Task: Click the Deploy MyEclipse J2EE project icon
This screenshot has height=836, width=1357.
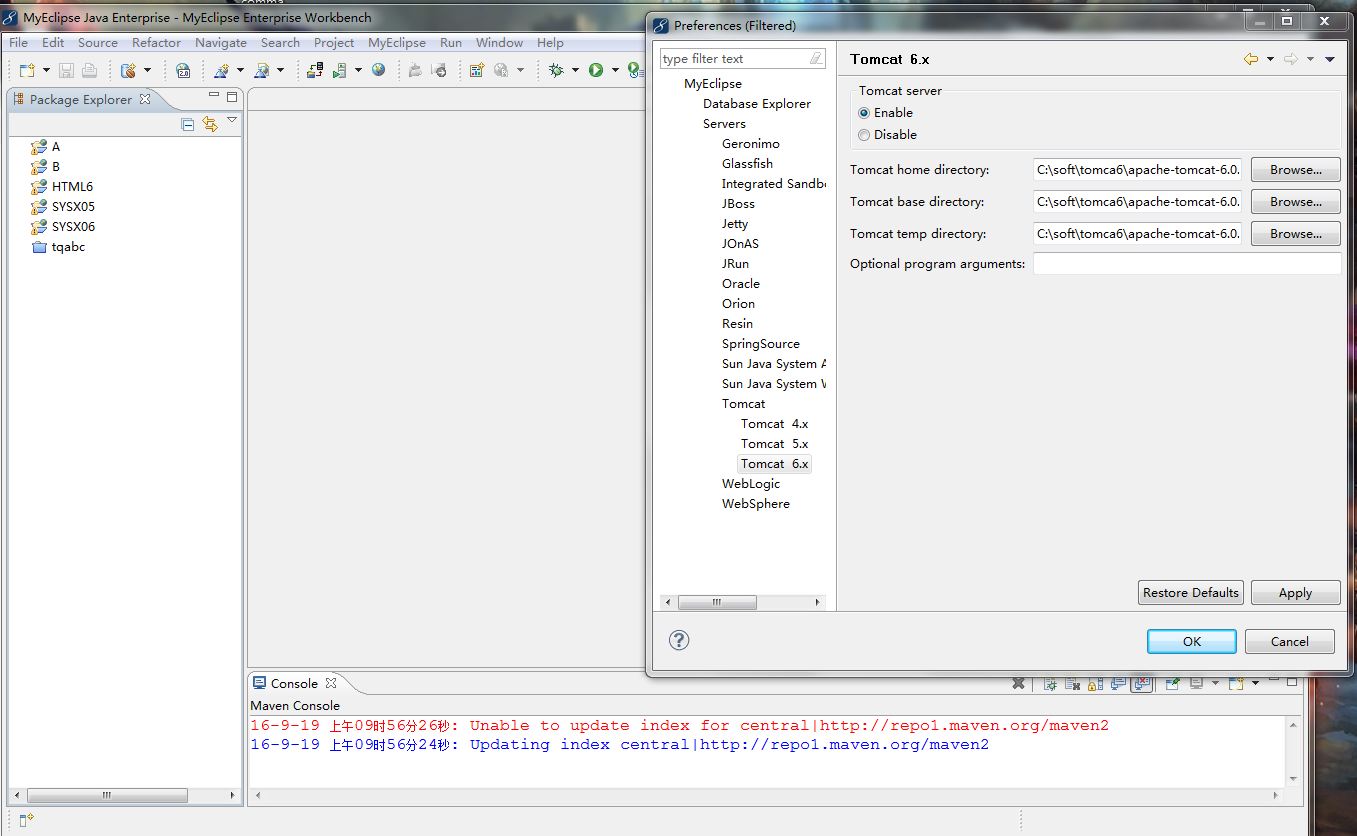Action: click(x=315, y=70)
